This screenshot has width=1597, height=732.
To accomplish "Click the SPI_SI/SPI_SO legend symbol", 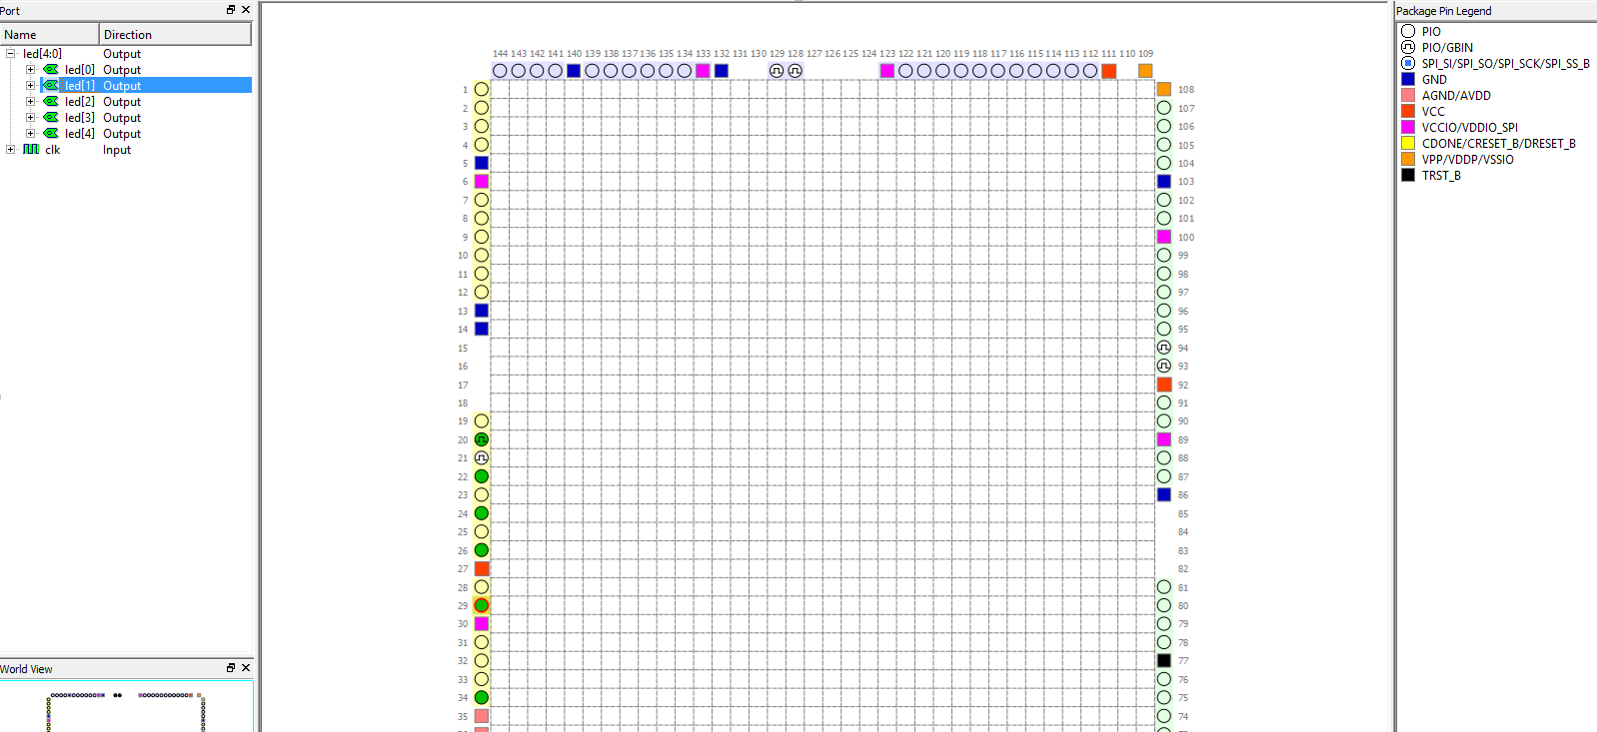I will pyautogui.click(x=1408, y=63).
